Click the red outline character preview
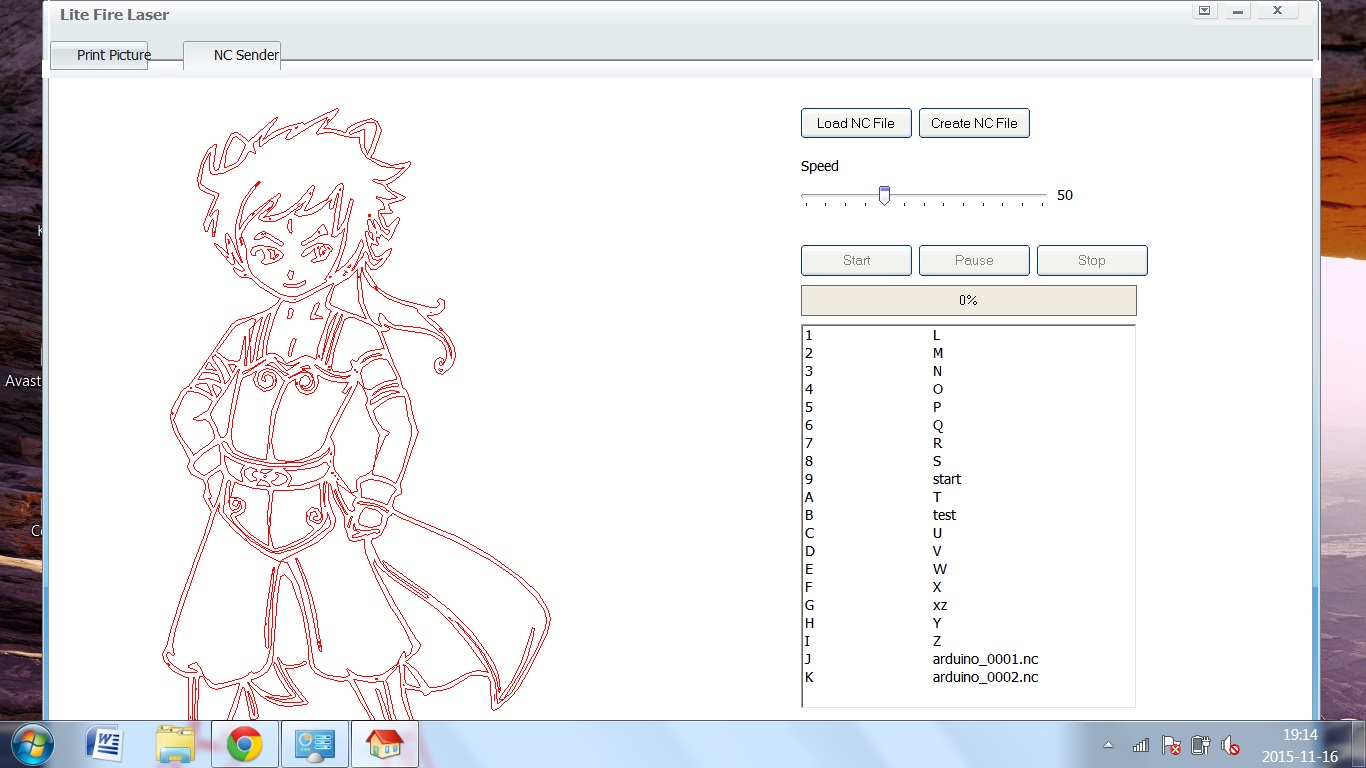Screen dimensions: 1366x768 355,412
